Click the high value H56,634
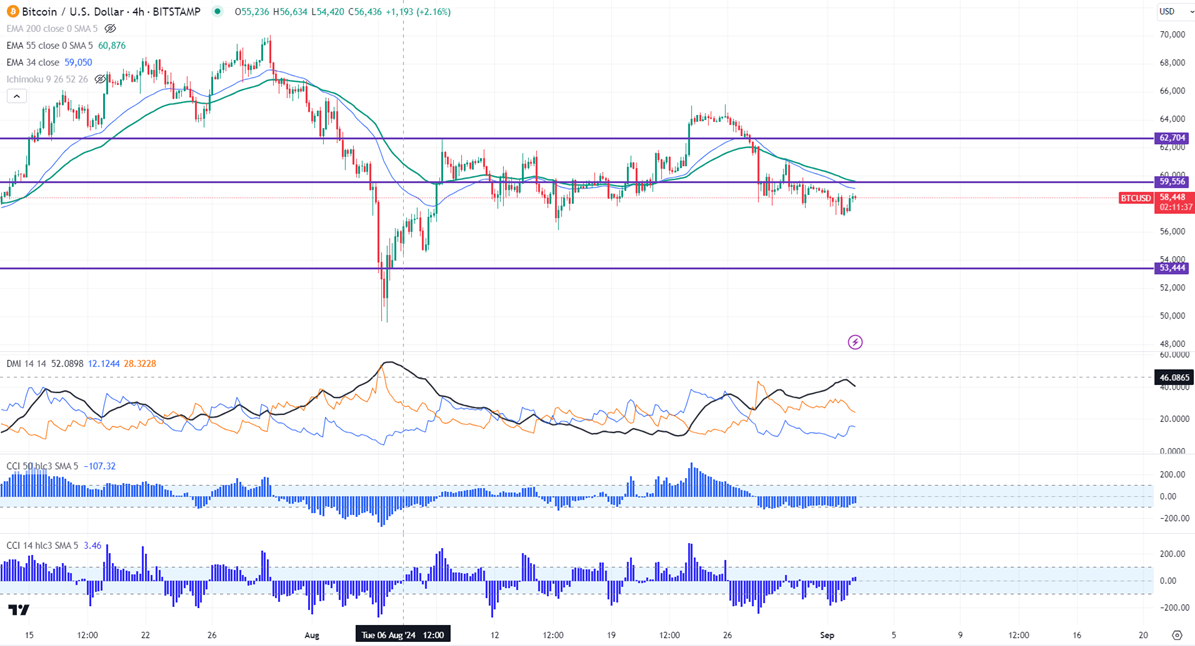The height and width of the screenshot is (646, 1195). (292, 11)
